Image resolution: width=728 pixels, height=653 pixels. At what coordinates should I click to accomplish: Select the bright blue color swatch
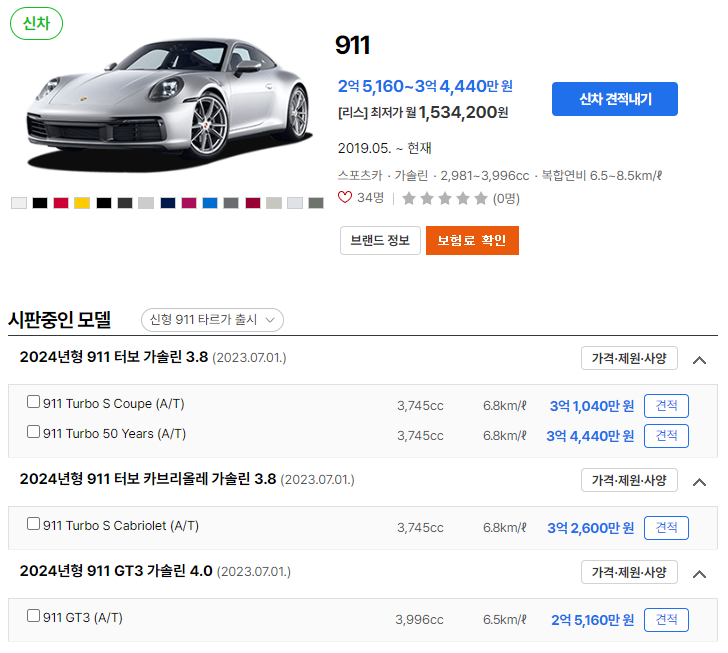coord(210,203)
